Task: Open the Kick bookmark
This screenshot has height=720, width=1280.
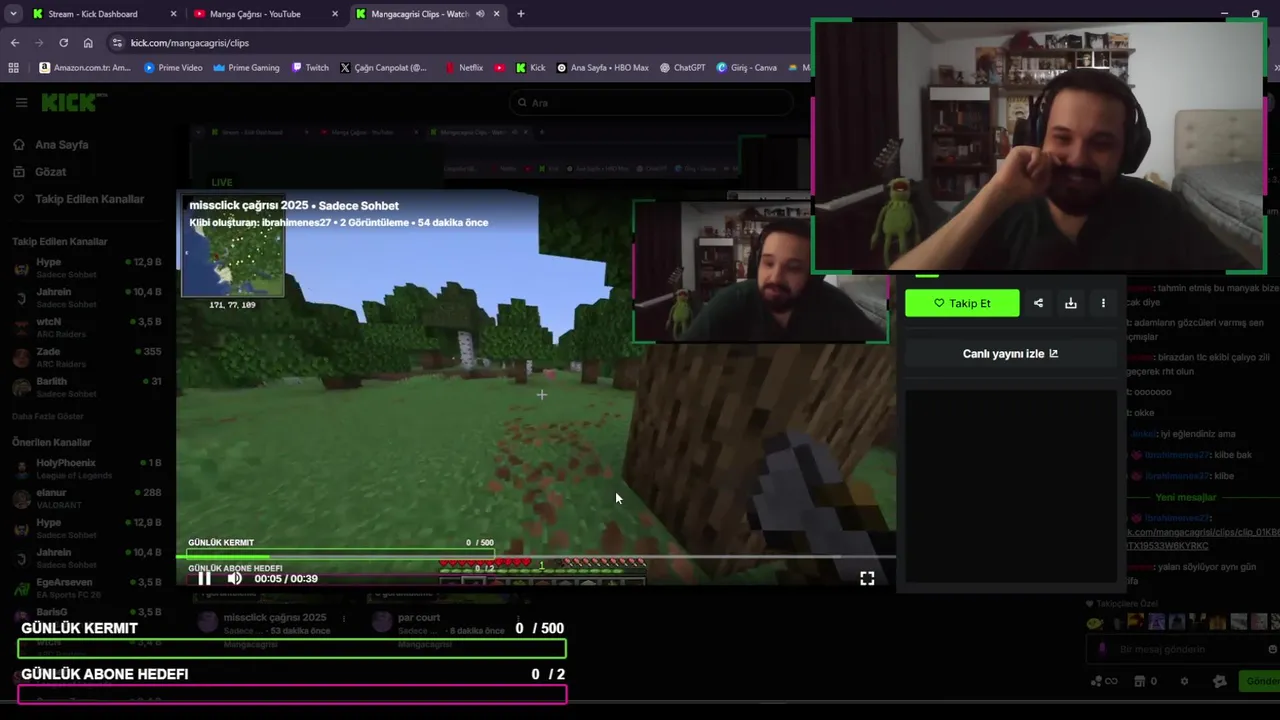Action: (530, 68)
